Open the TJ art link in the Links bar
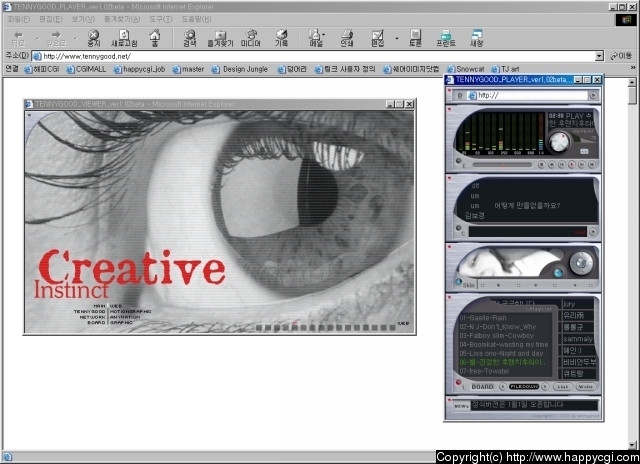This screenshot has width=640, height=464. (x=505, y=69)
